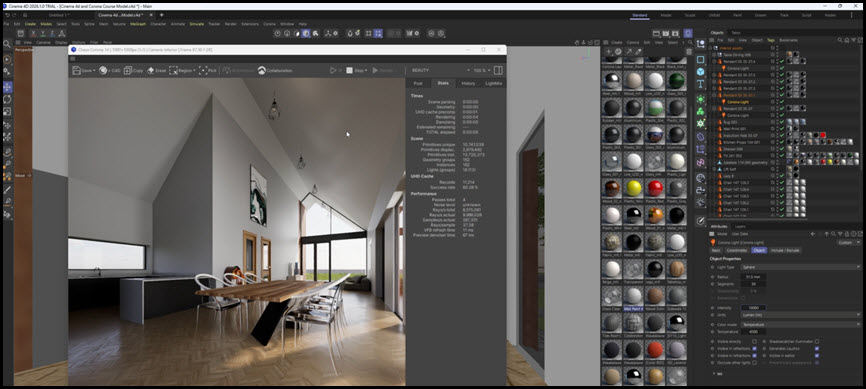Screen dimensions: 866x389
Task: Click the Intensity field showing 10000
Action: tap(753, 308)
